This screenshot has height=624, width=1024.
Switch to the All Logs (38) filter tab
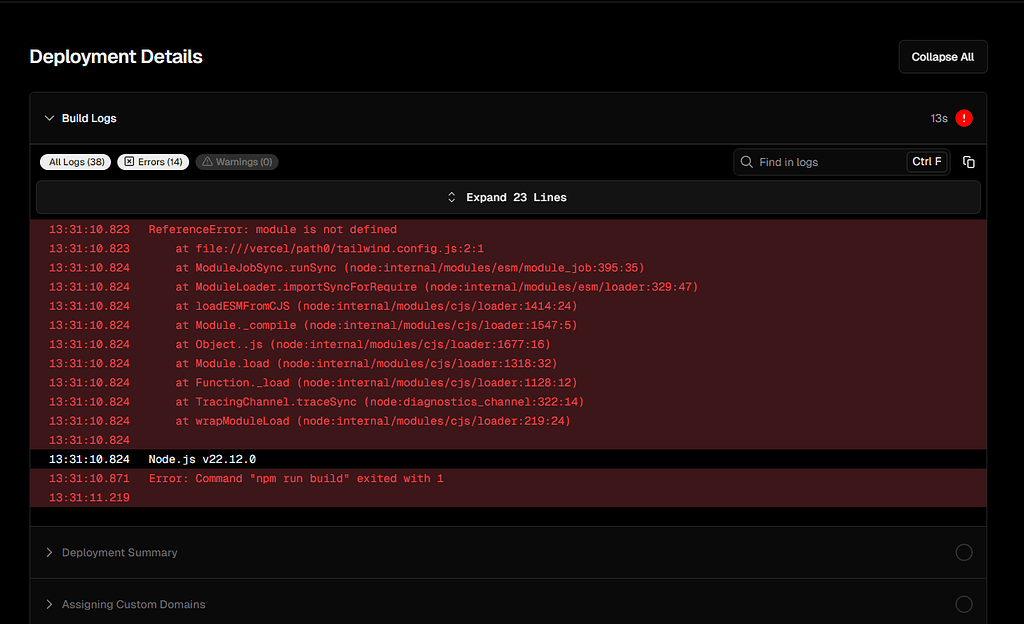pos(75,161)
